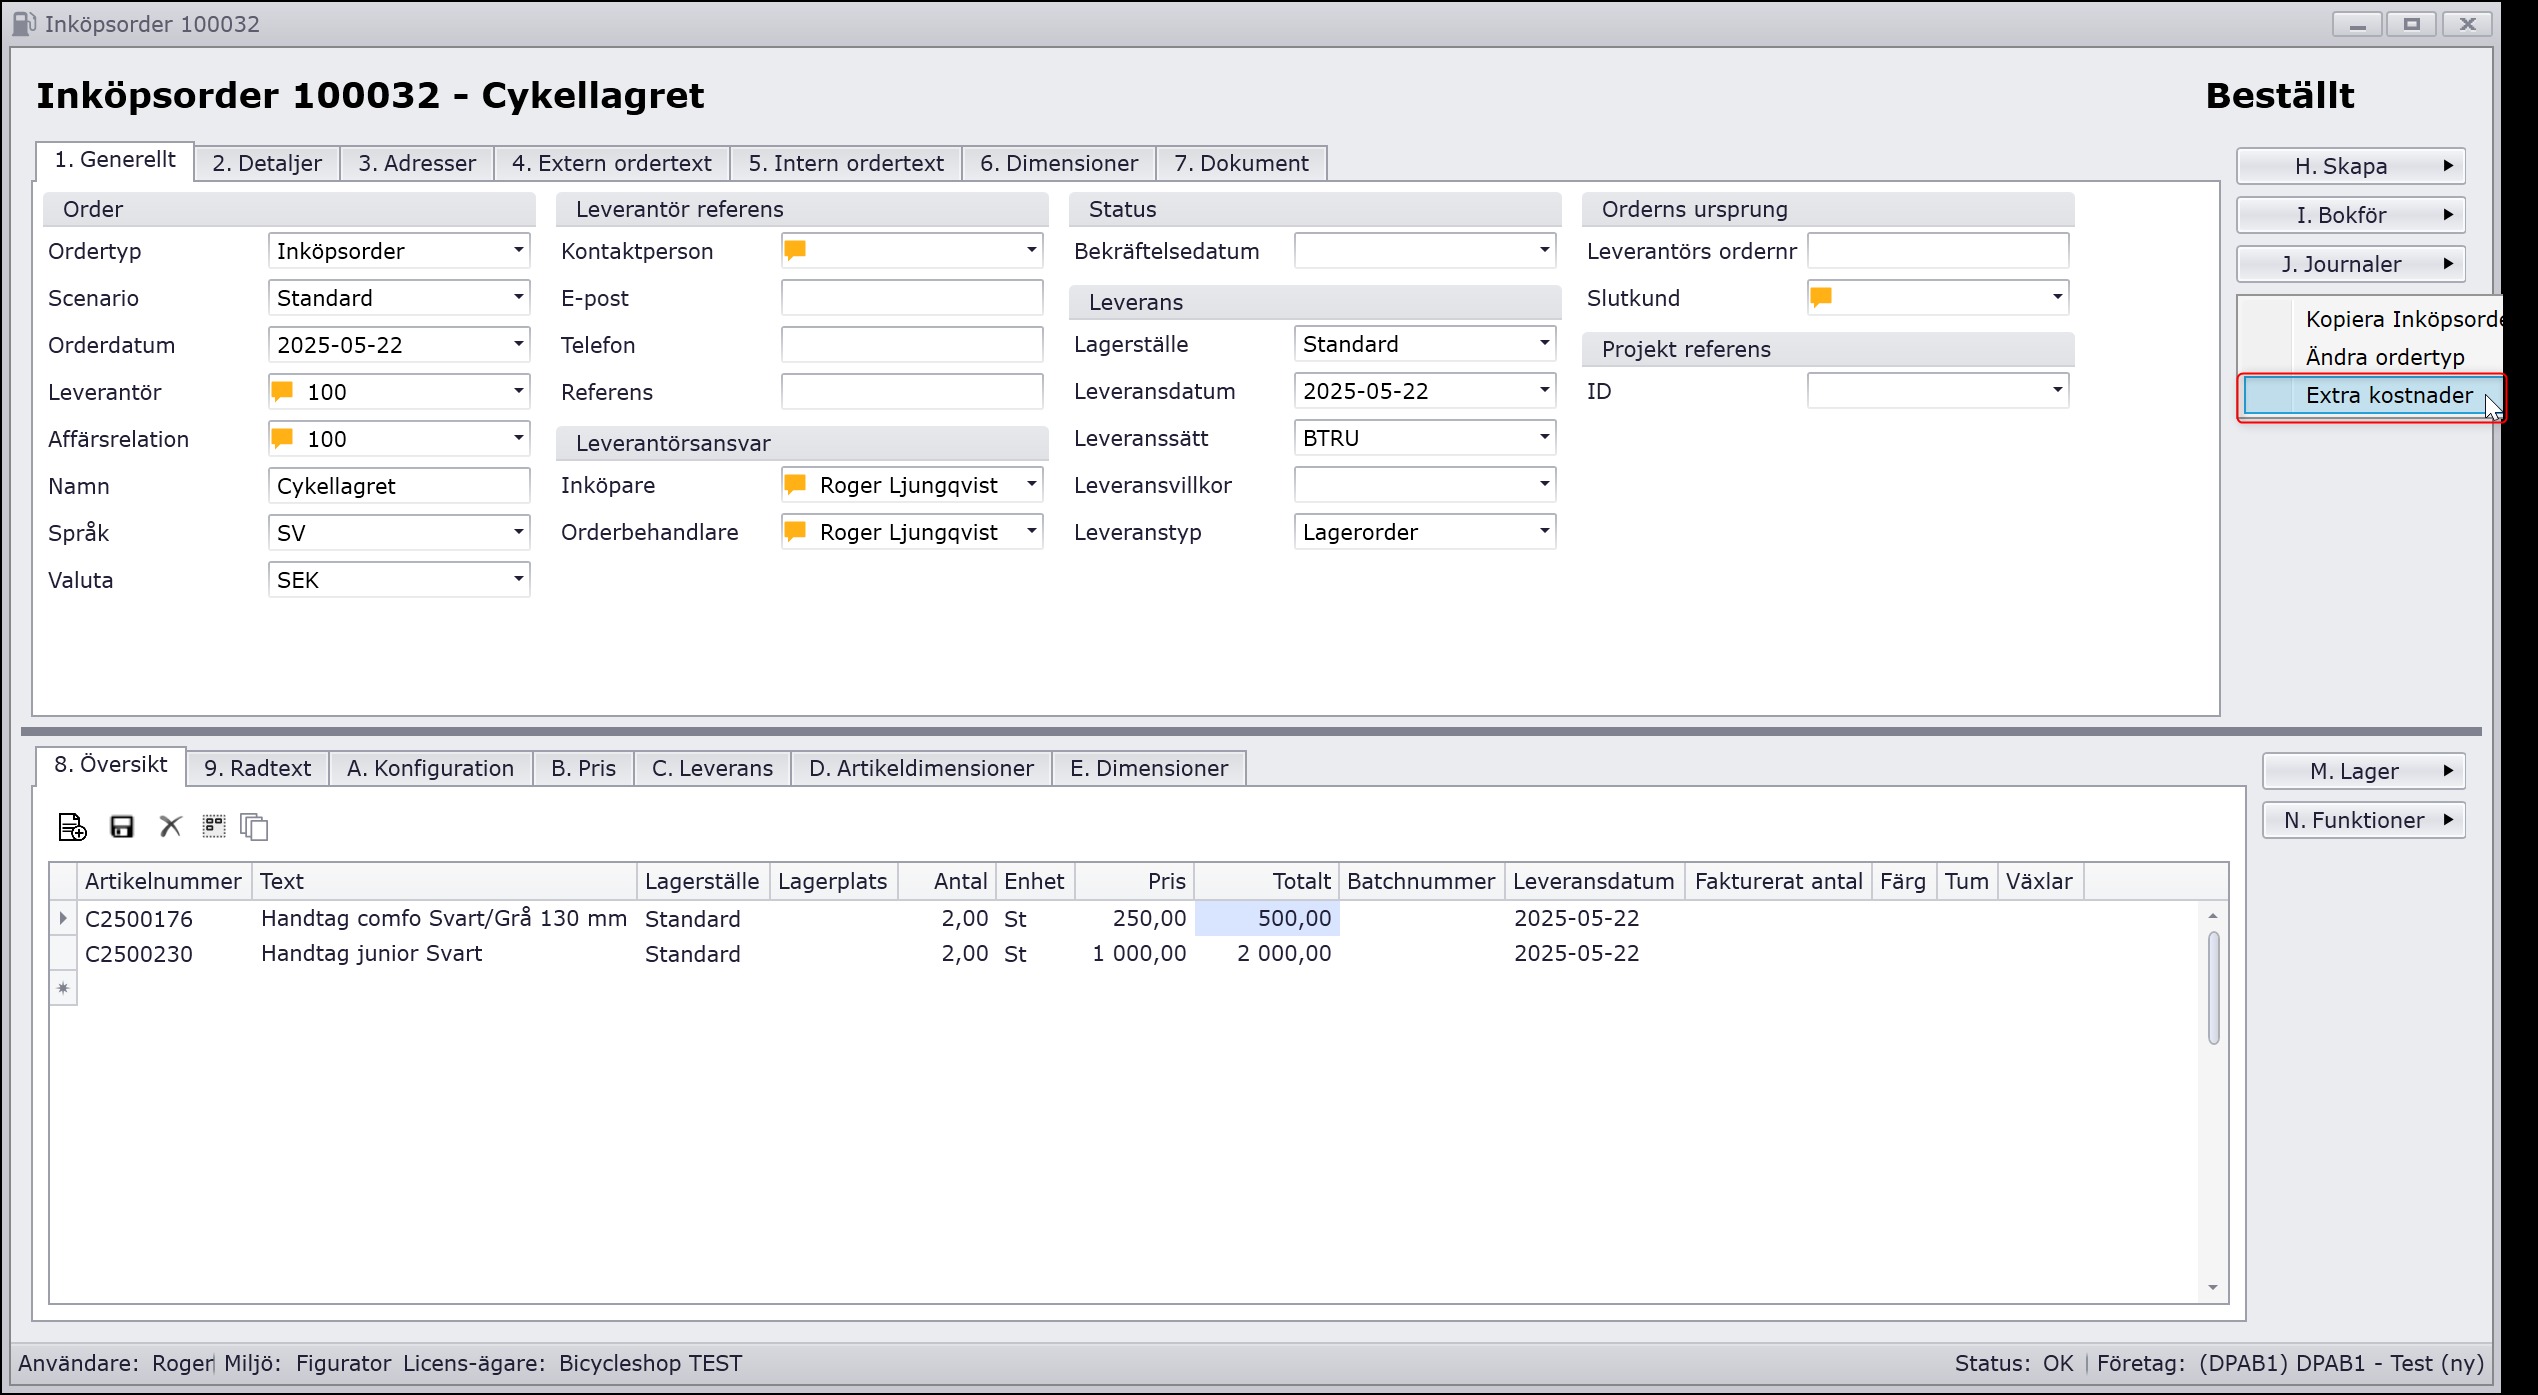Expand the Leveranssätt BTRU dropdown

click(1544, 437)
